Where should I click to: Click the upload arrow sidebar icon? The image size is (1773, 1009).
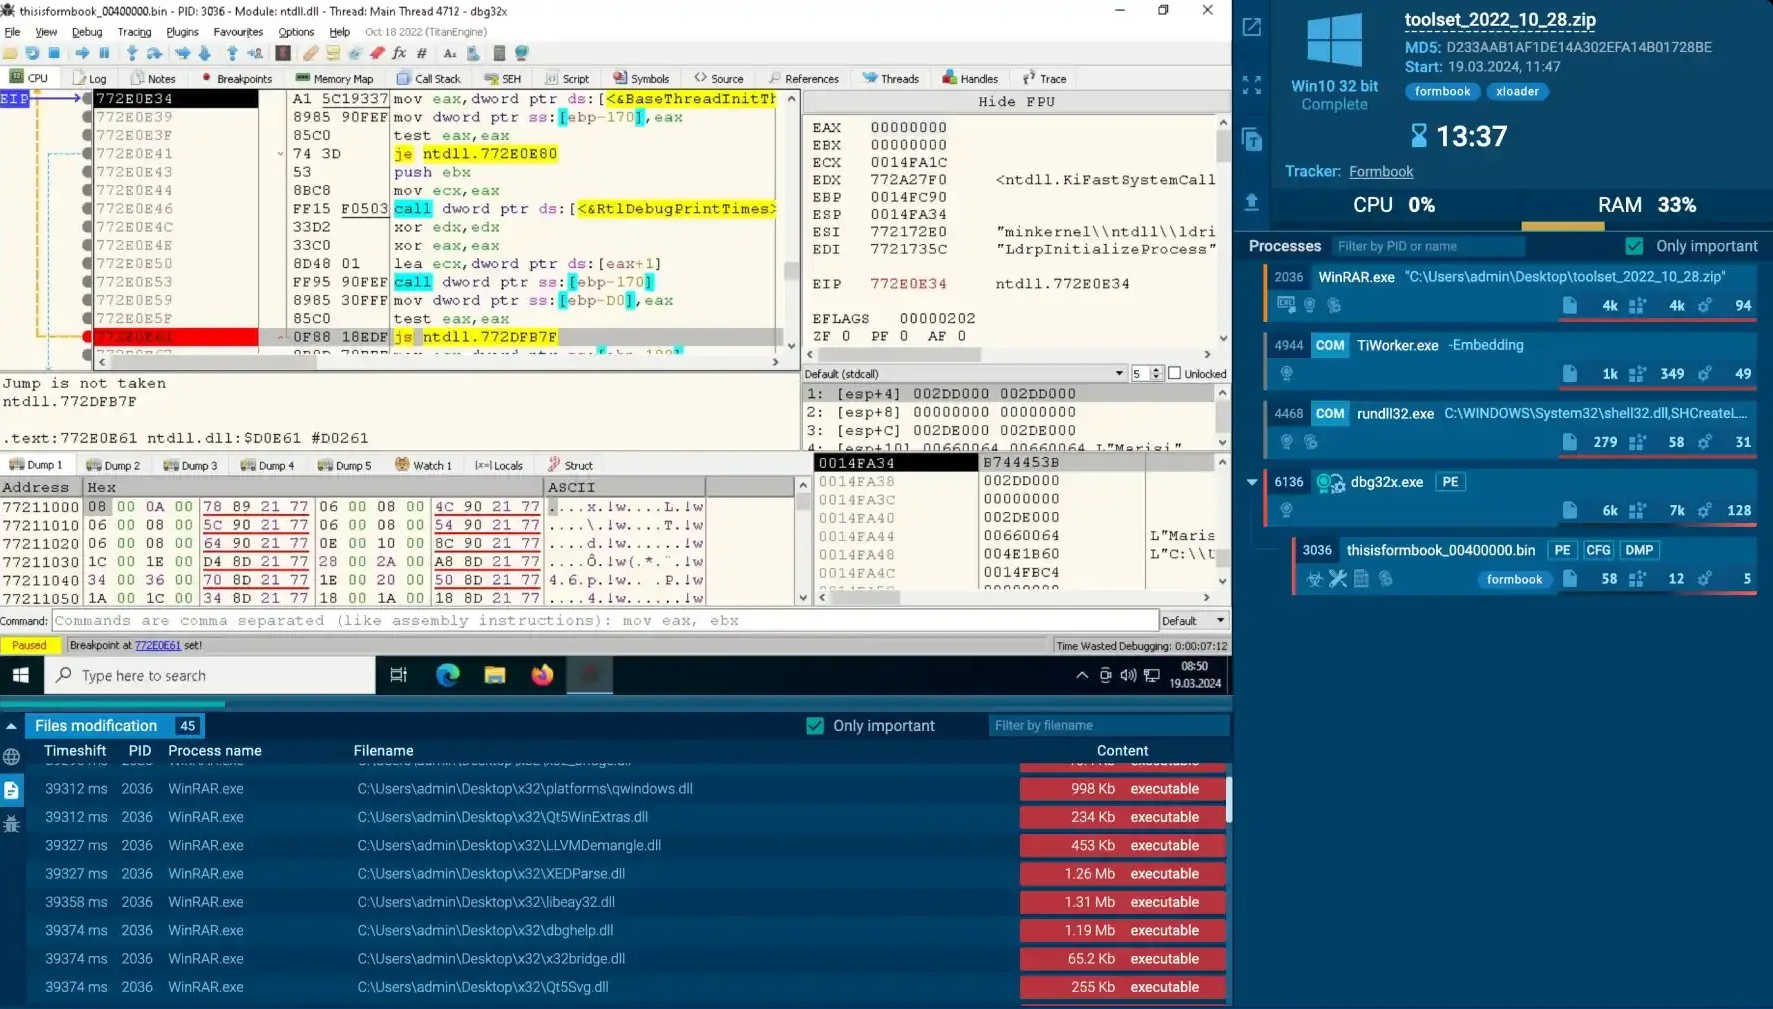[1251, 203]
